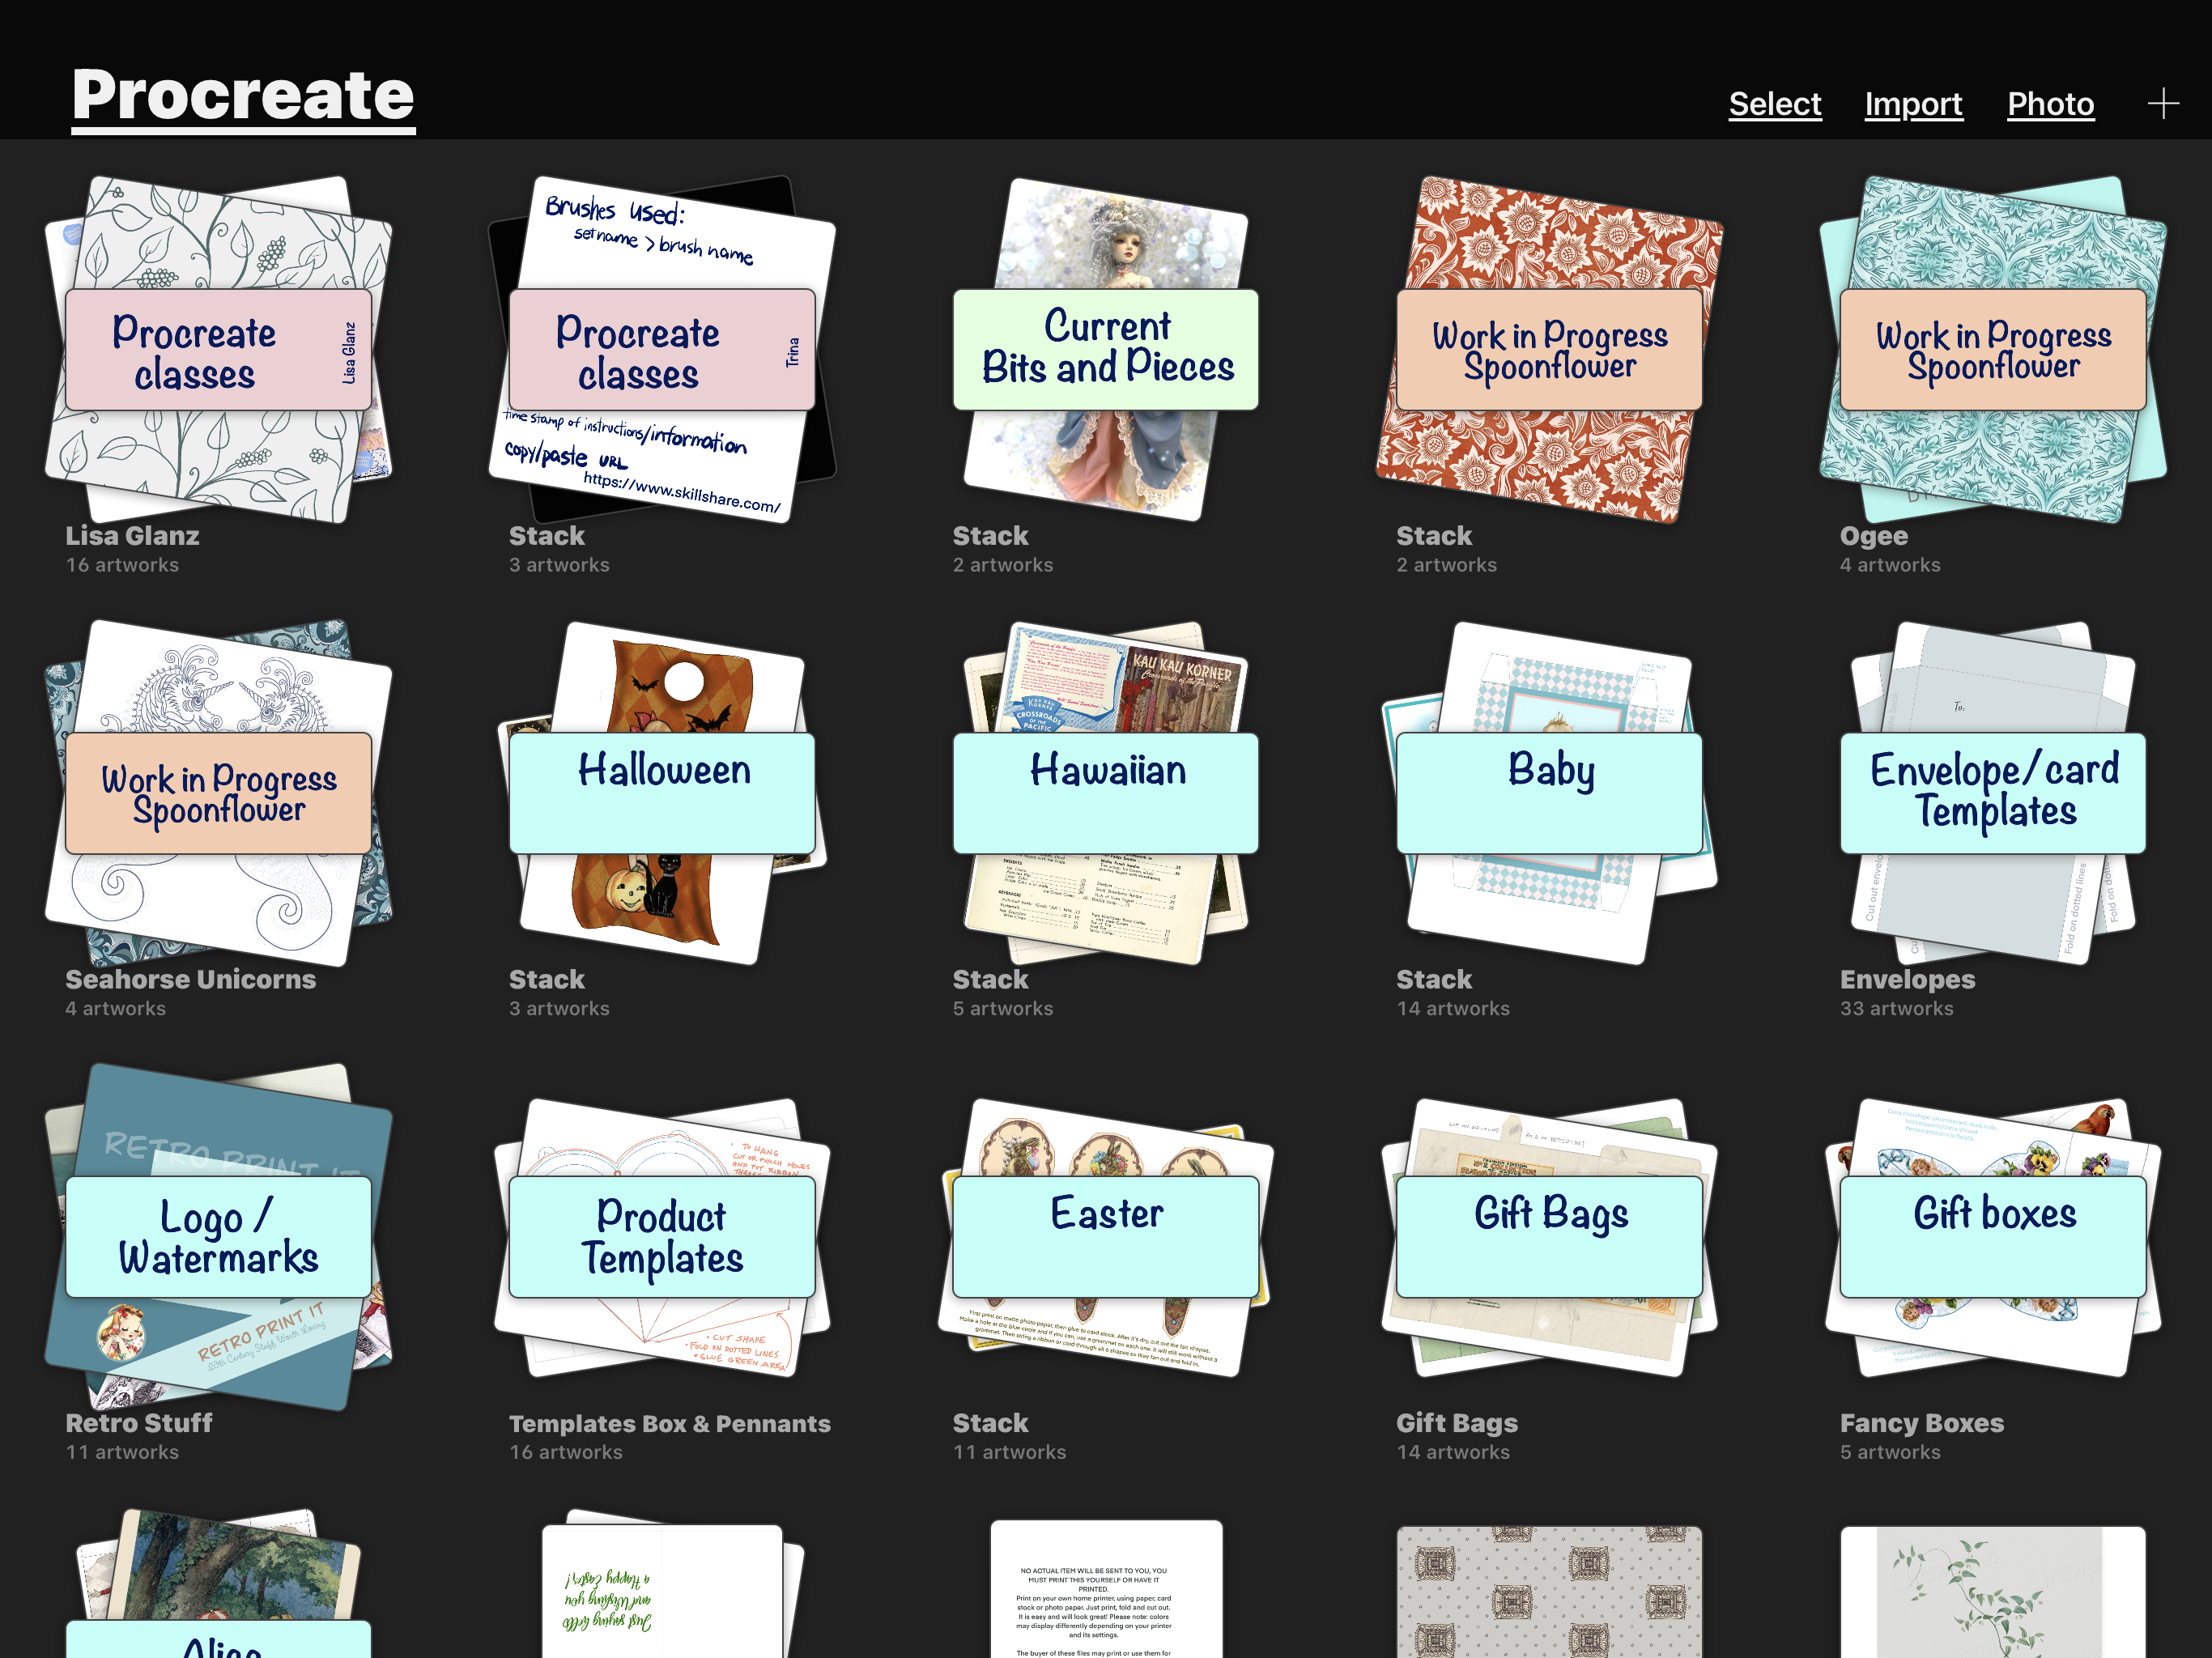Open the green vine botanical artwork
This screenshot has width=2212, height=1658.
1993,1592
